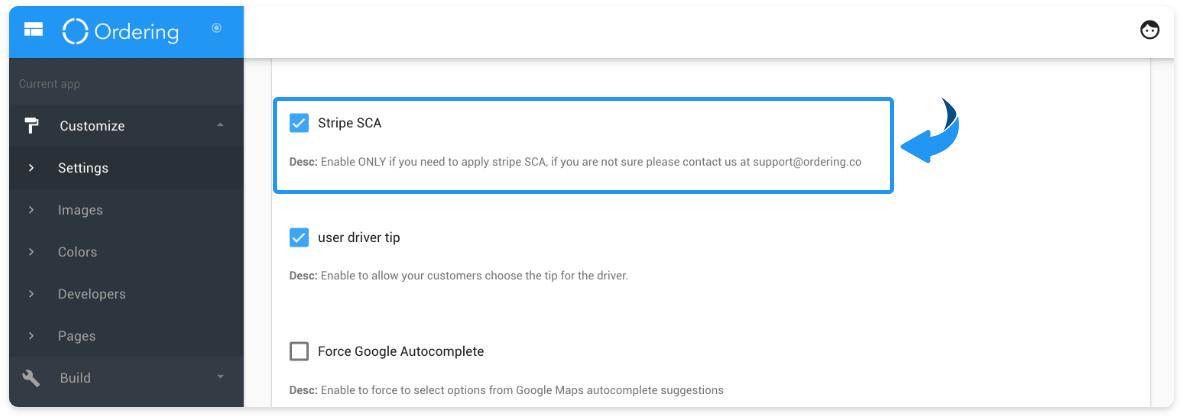1183x419 pixels.
Task: Expand the chevron next to Images
Action: click(31, 210)
